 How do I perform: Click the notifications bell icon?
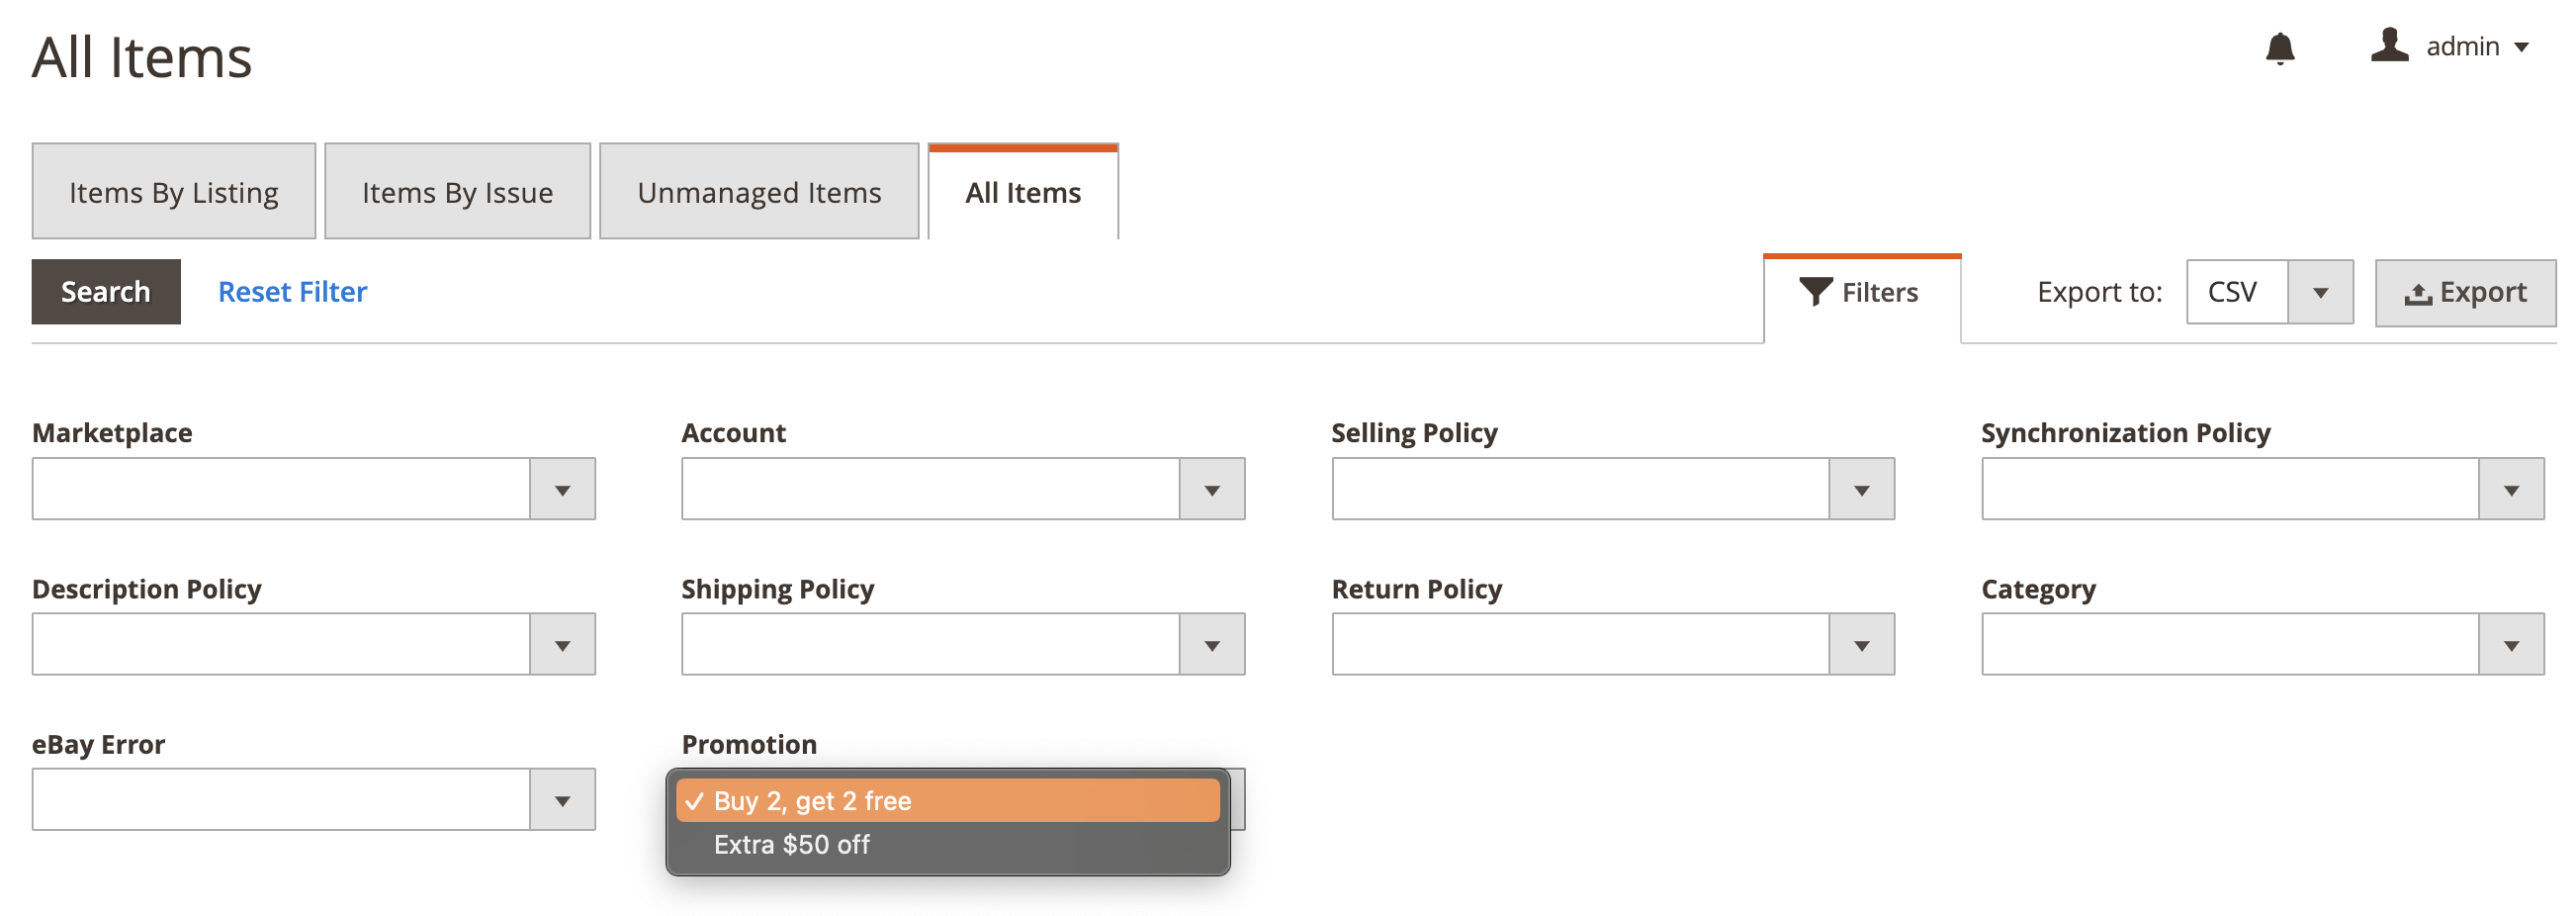click(x=2279, y=48)
